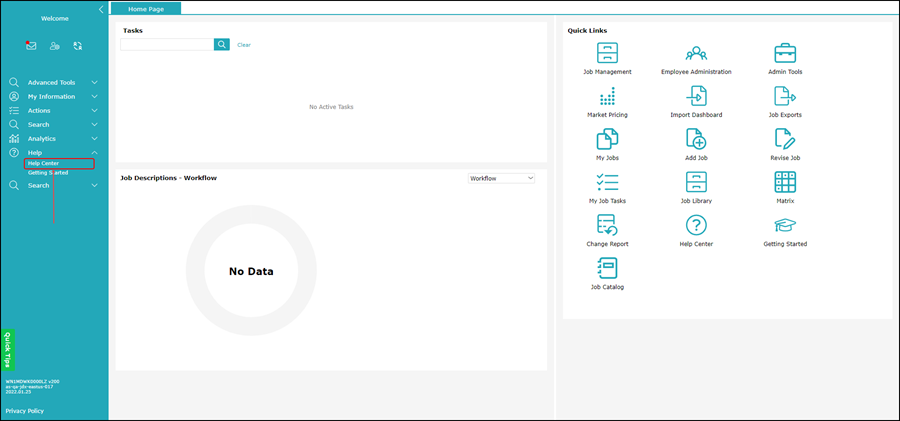Click the search magnifier button in Tasks

click(x=222, y=45)
